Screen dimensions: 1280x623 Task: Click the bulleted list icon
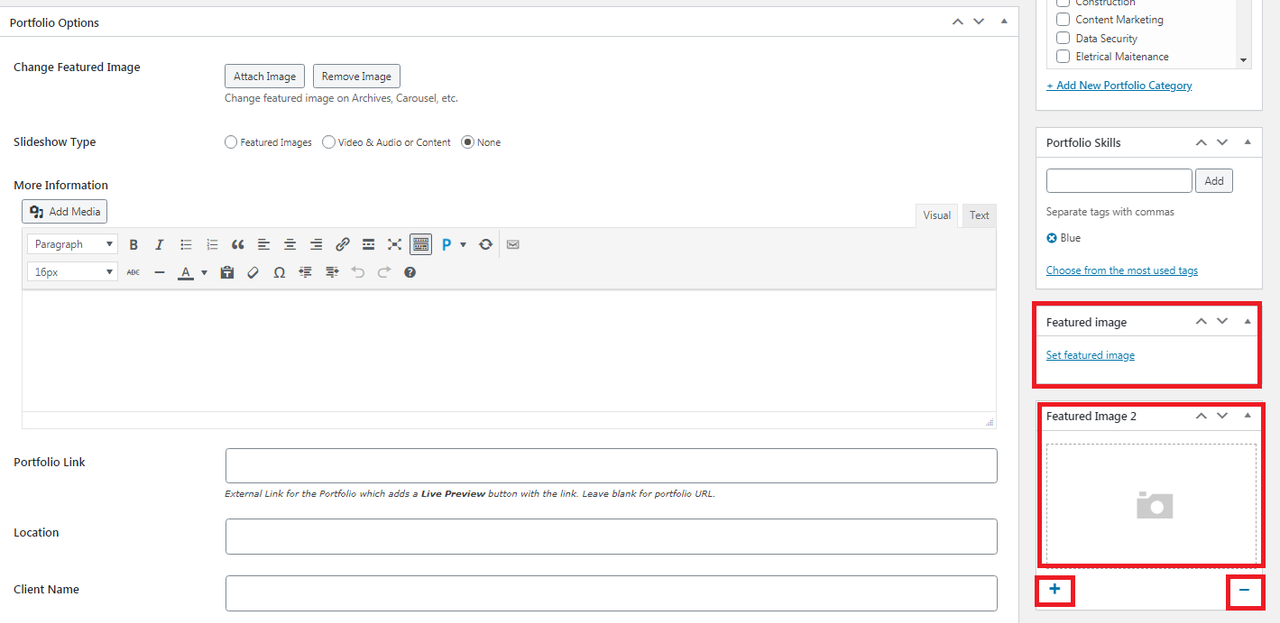(186, 244)
